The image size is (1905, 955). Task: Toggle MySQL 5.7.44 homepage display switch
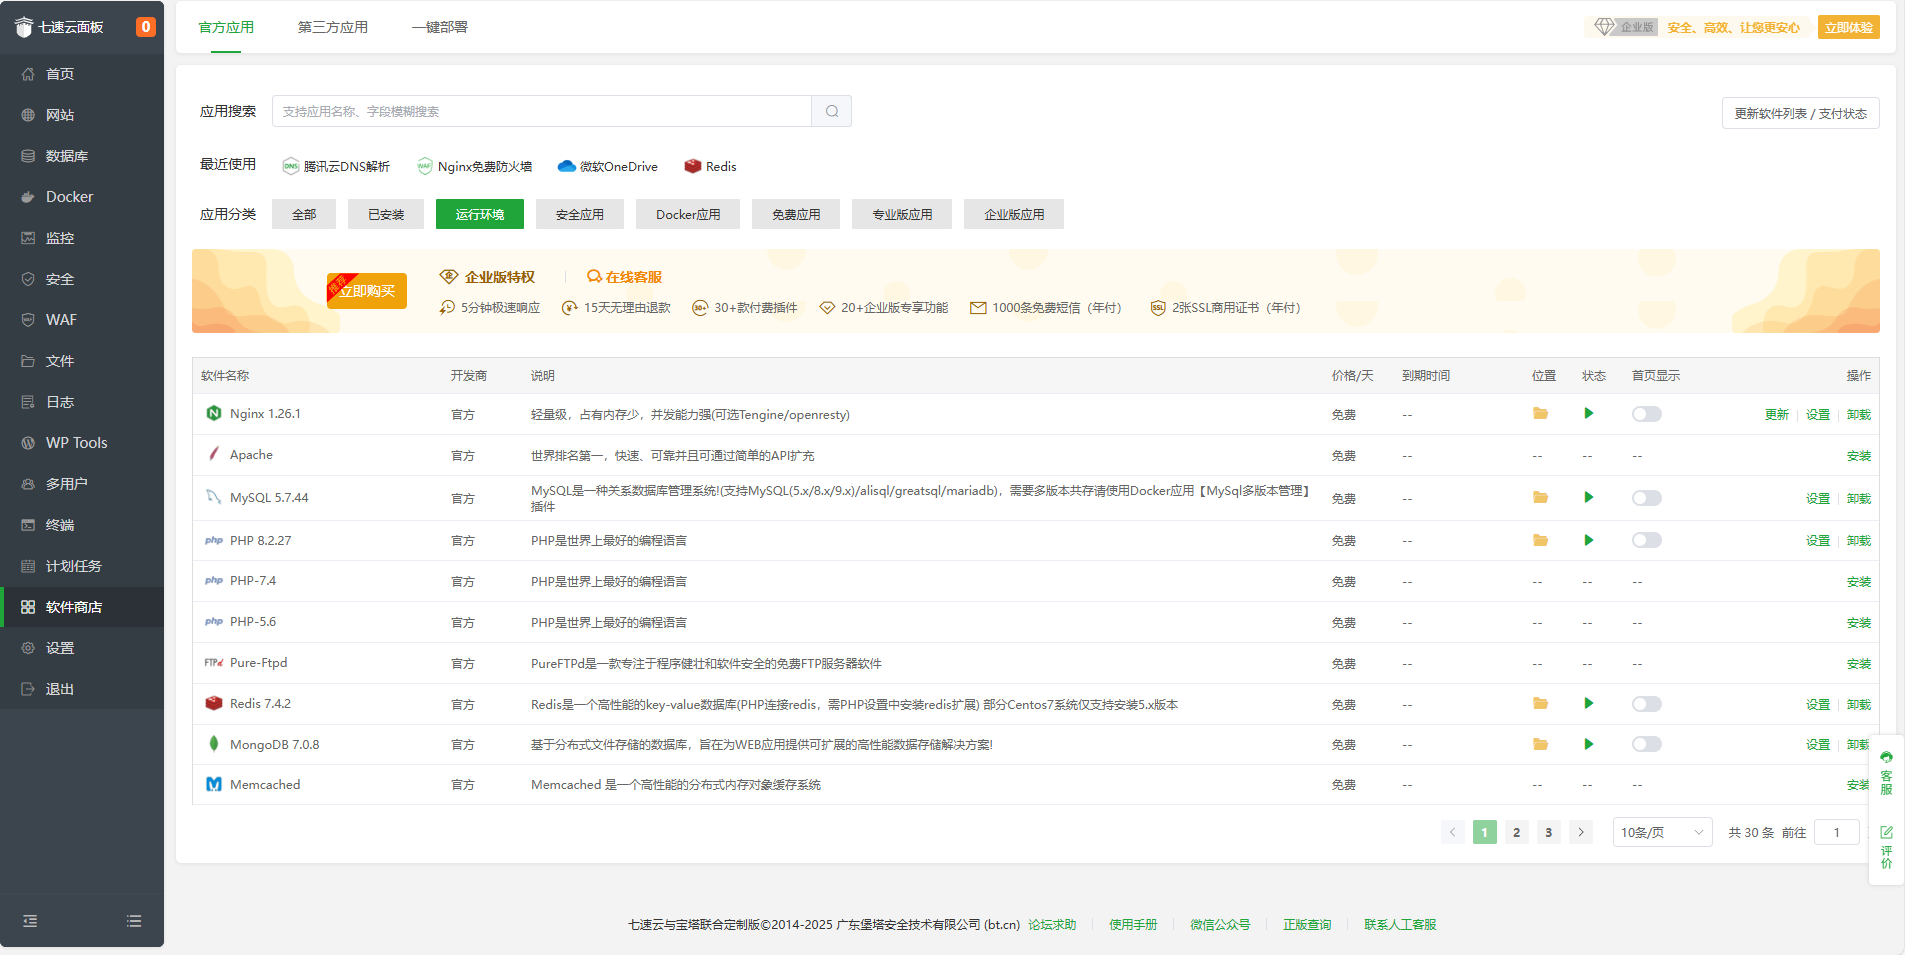pyautogui.click(x=1647, y=498)
